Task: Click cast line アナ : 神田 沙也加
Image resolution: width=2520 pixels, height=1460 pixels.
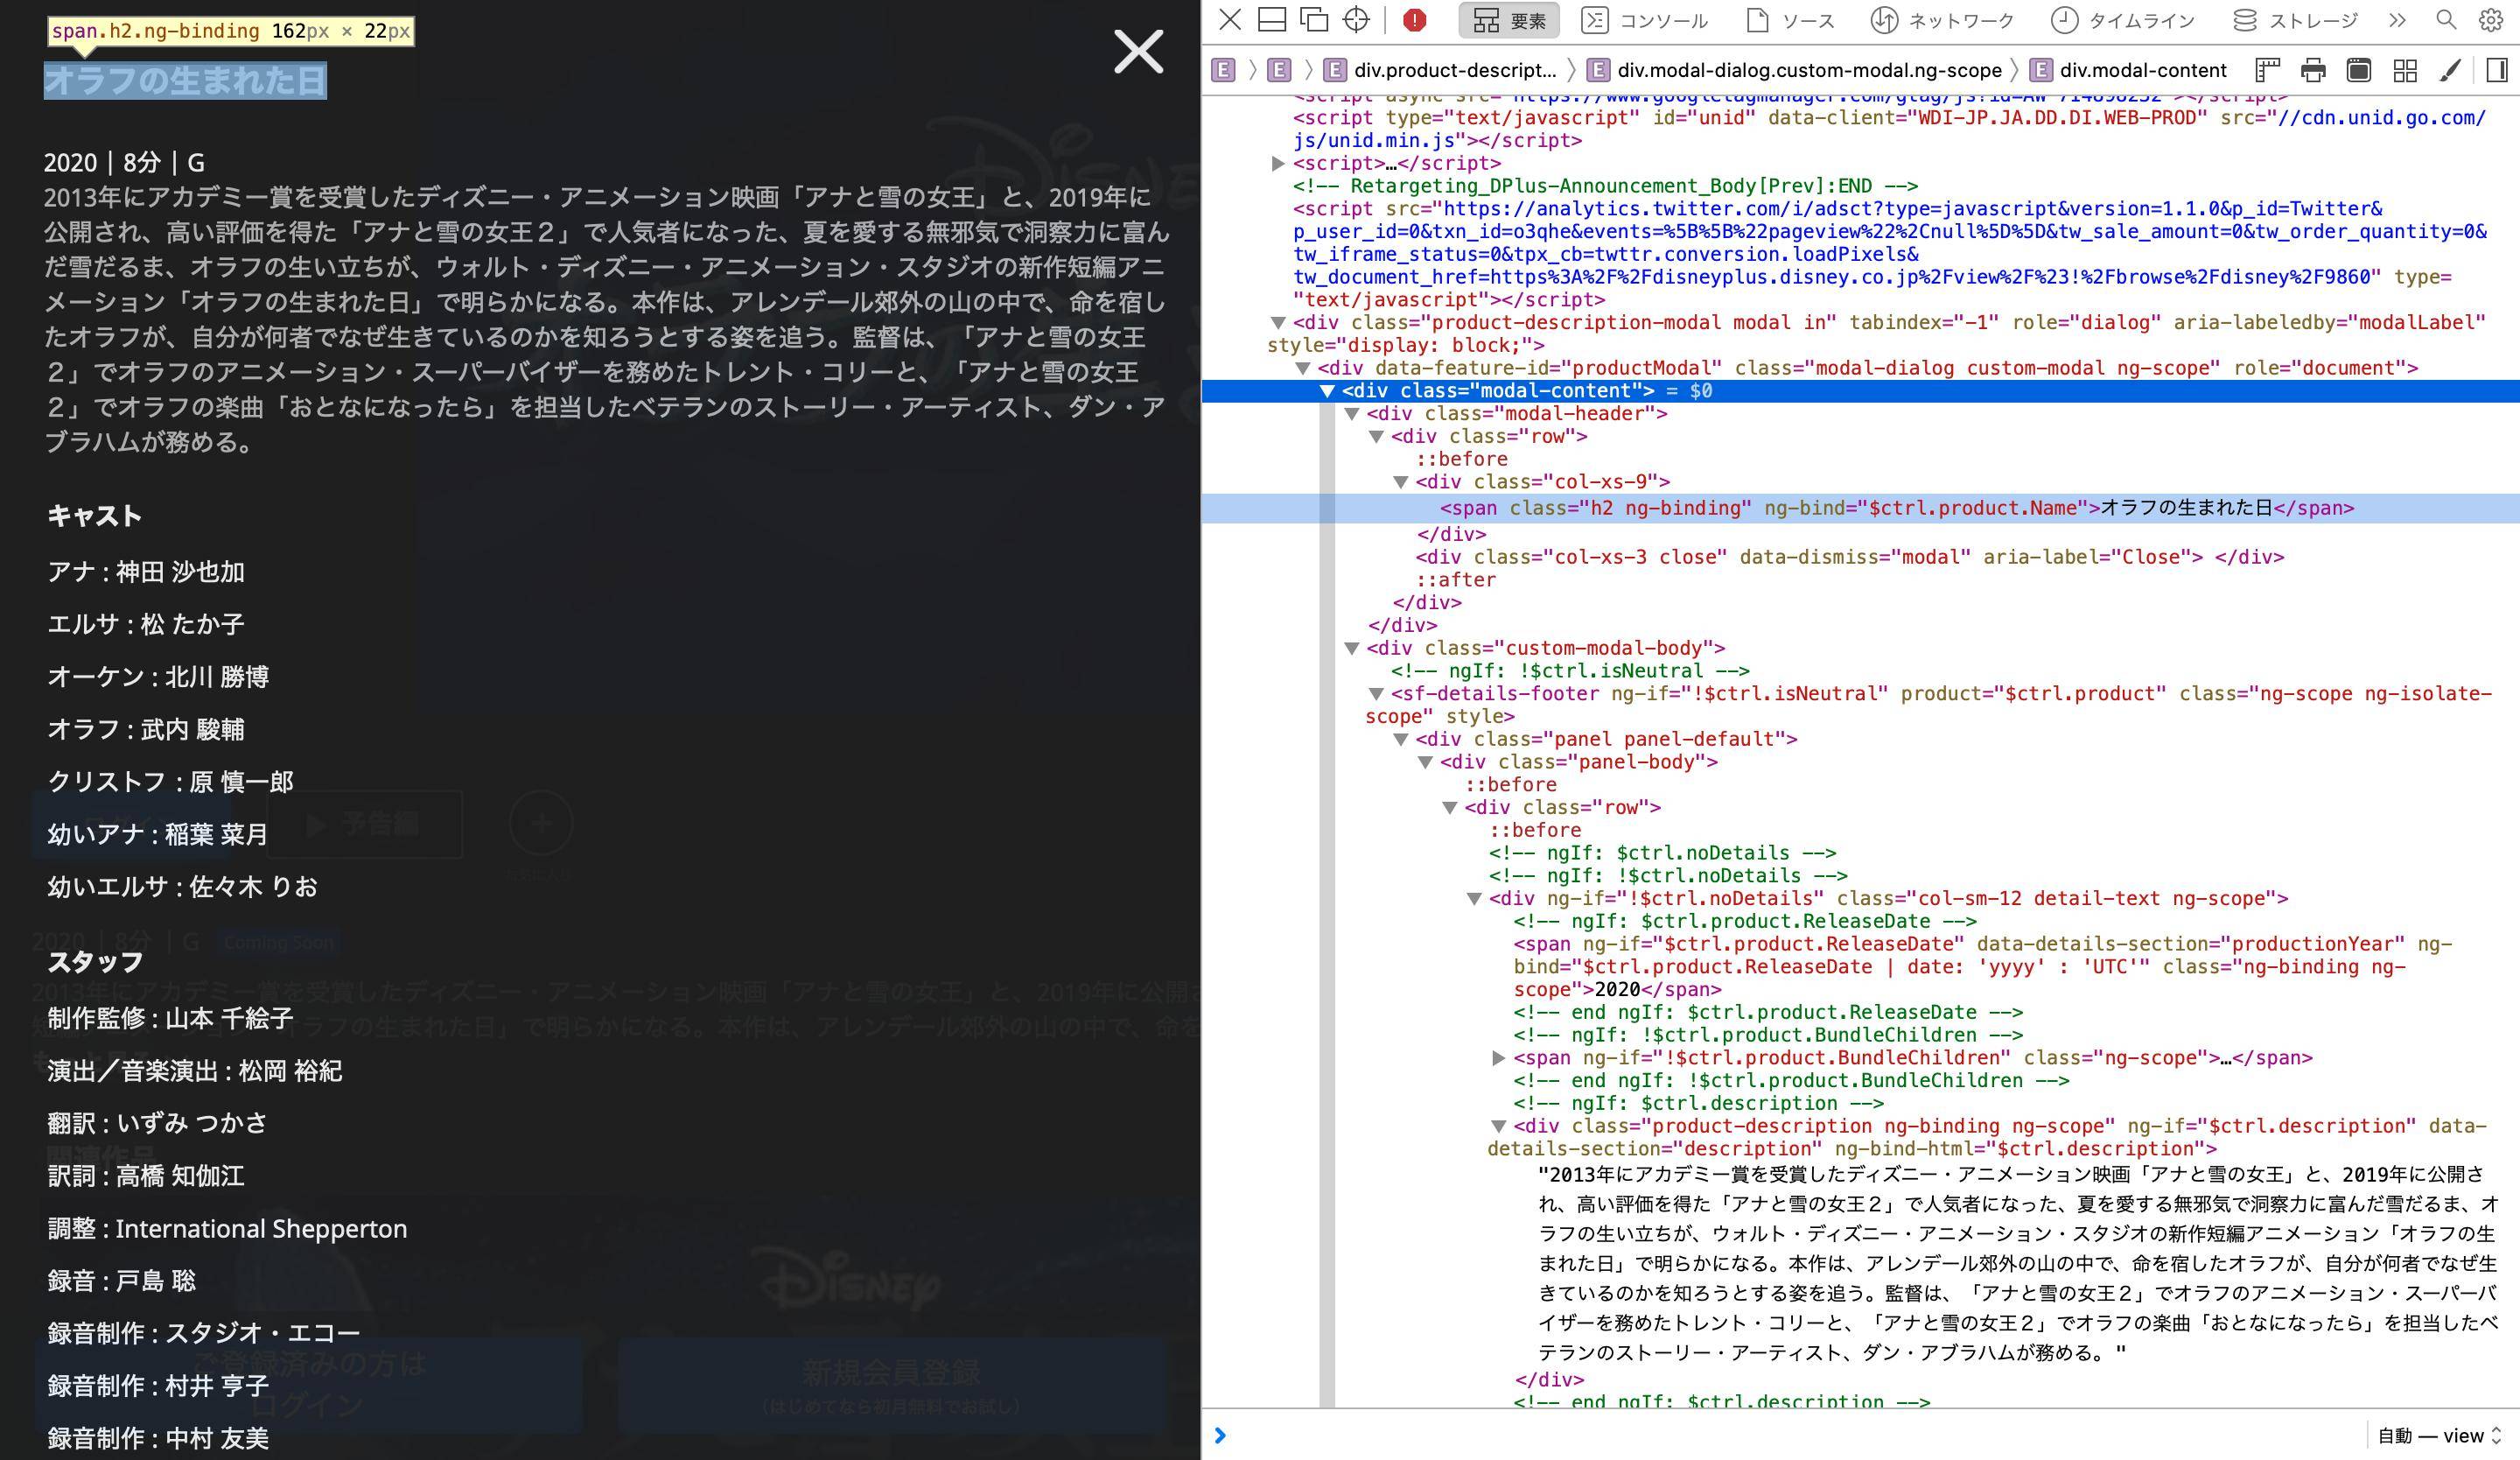Action: point(146,572)
